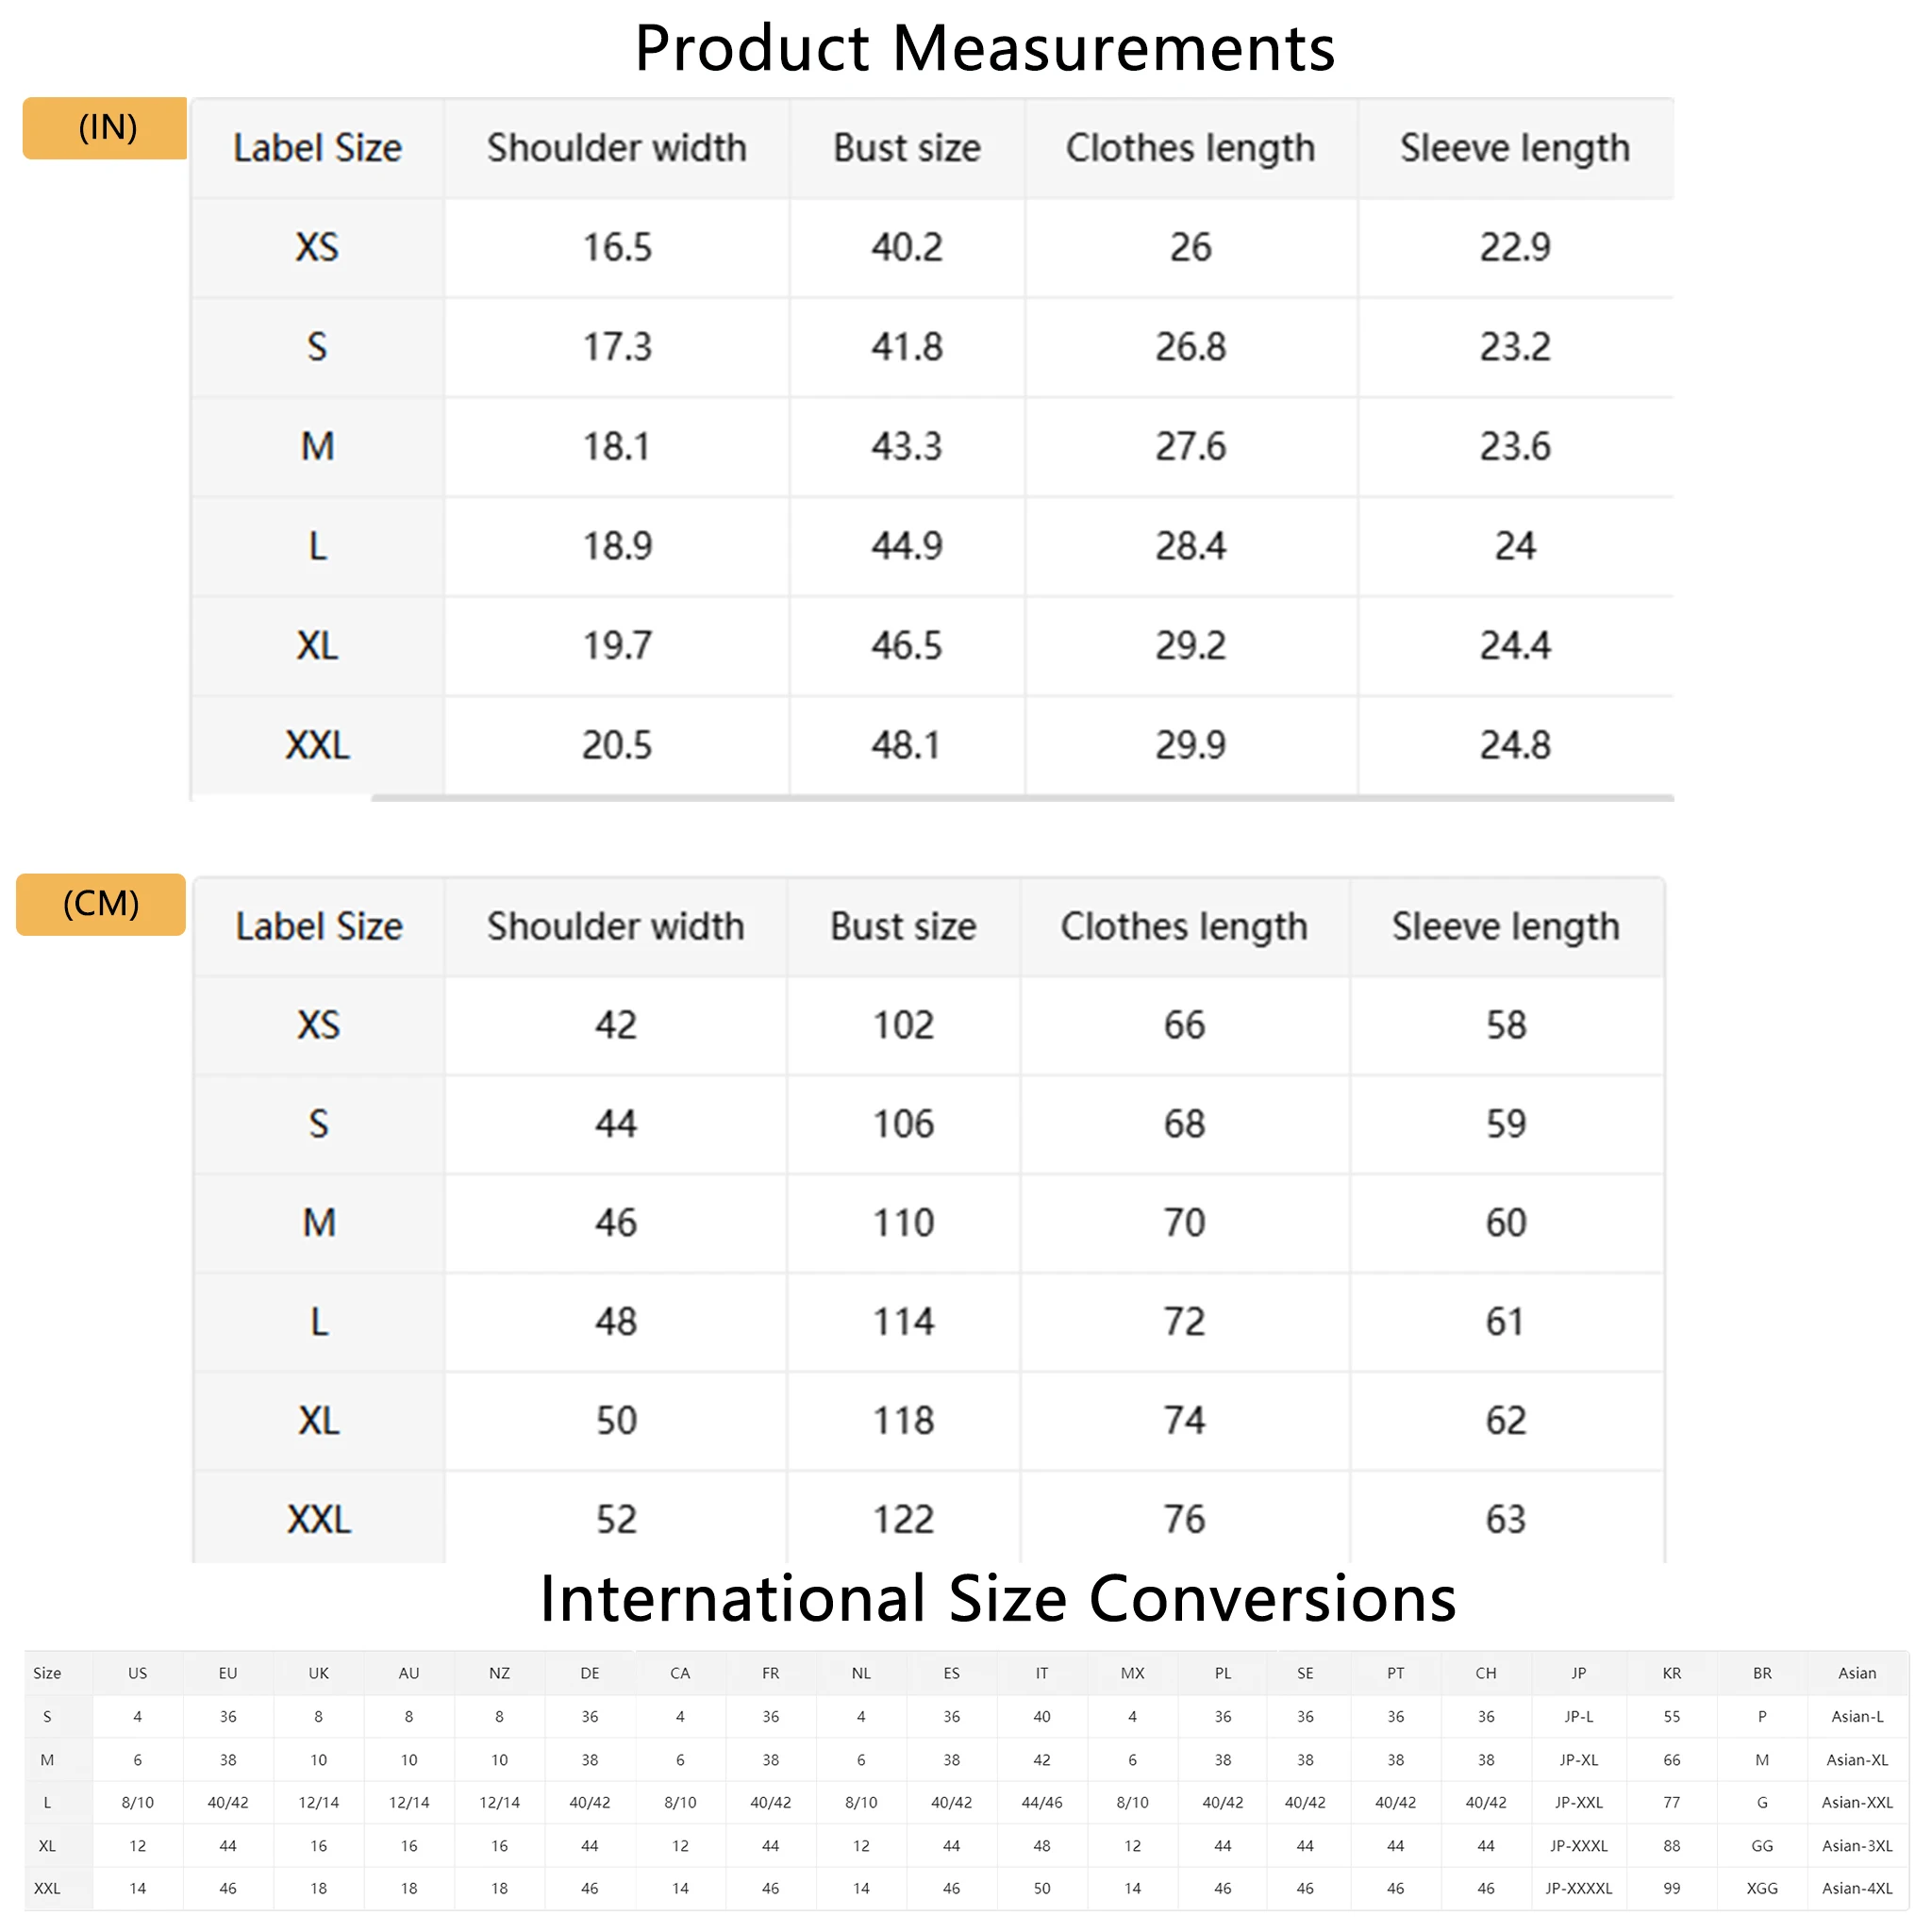Click the XGG cell in BR column
The width and height of the screenshot is (1932, 1932).
(x=1761, y=1888)
